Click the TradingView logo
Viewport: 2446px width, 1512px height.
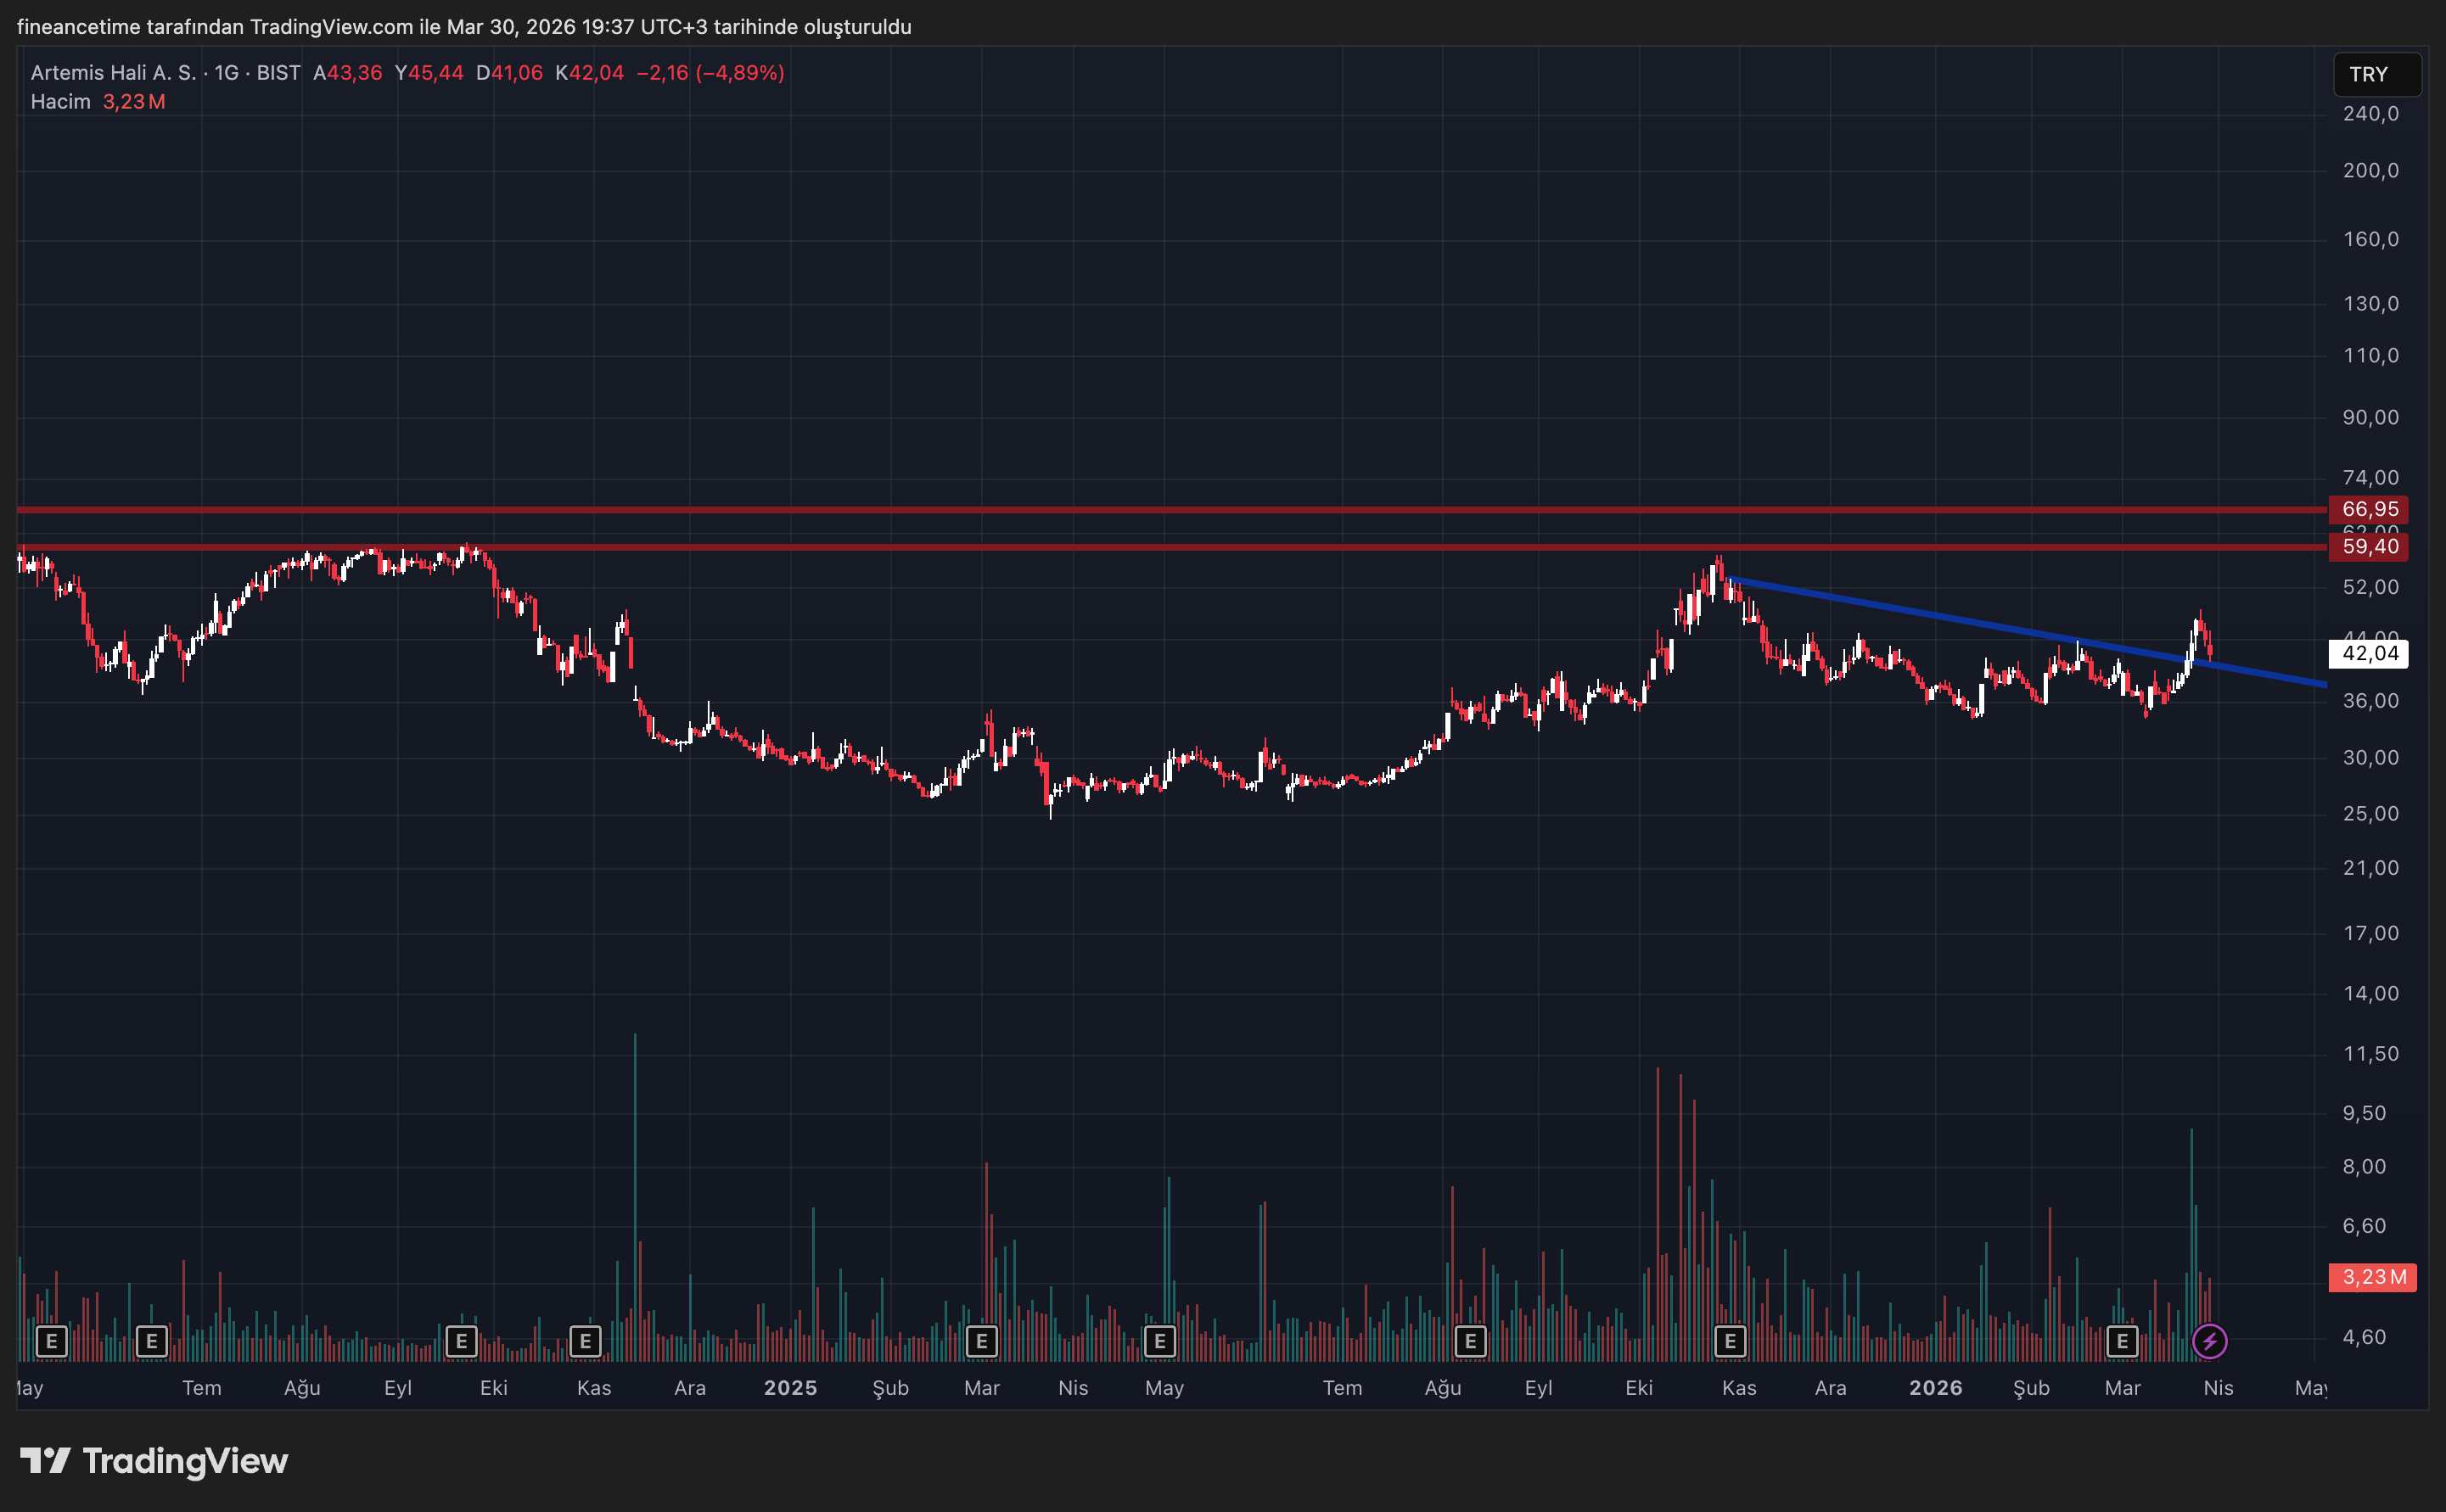click(x=154, y=1461)
